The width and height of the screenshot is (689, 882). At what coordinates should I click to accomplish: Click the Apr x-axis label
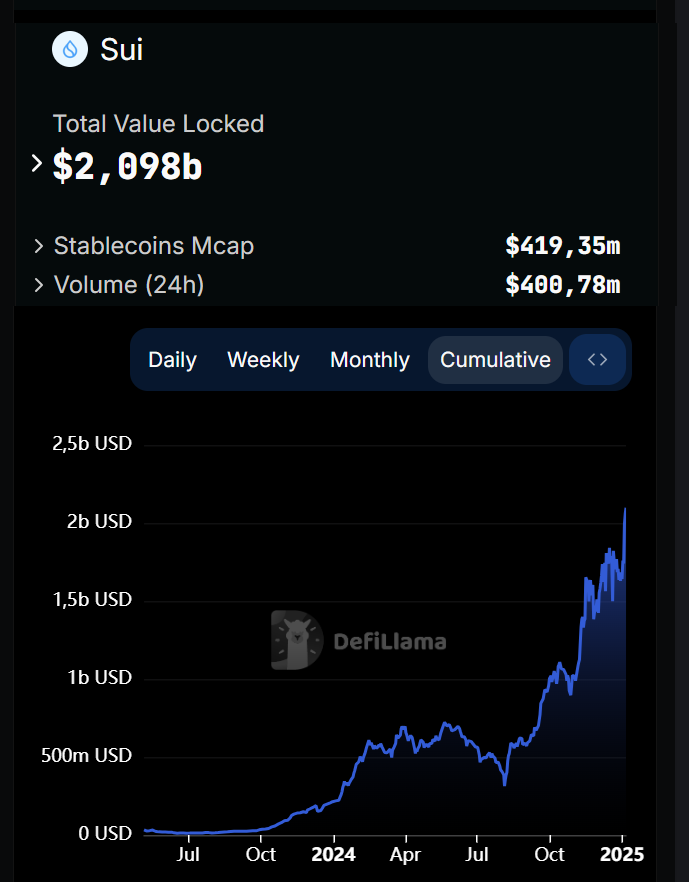click(406, 854)
